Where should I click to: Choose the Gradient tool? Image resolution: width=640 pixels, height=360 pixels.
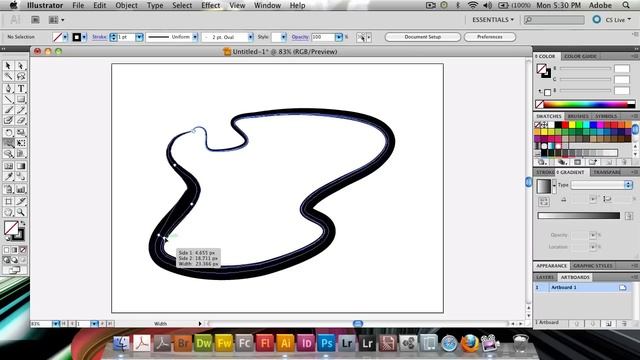pyautogui.click(x=21, y=166)
